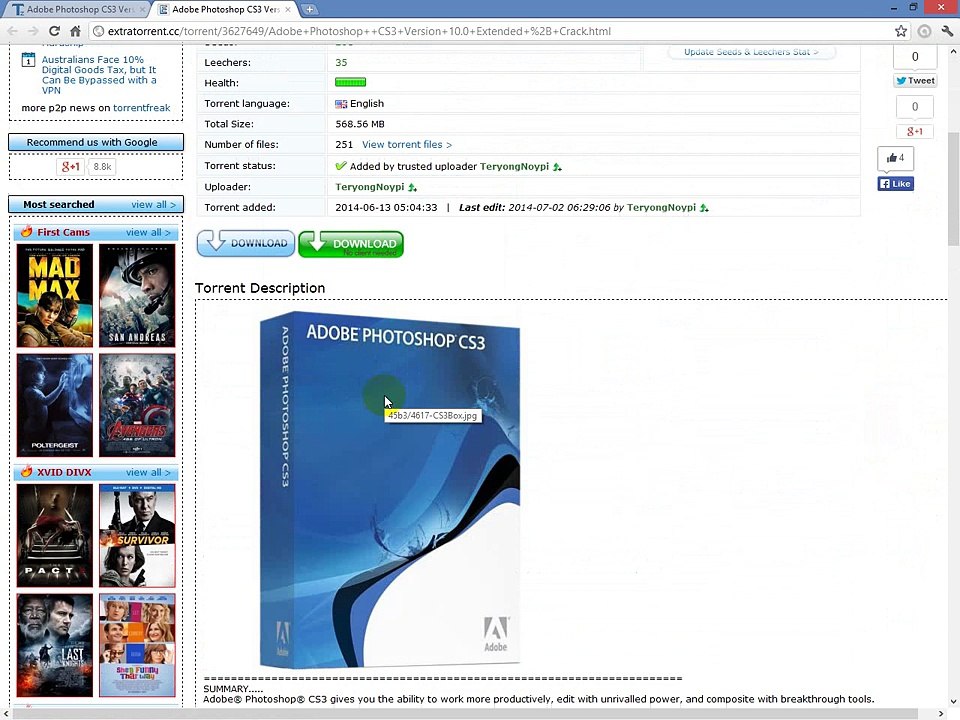The width and height of the screenshot is (960, 720).
Task: Click the tweet count box showing 0
Action: pyautogui.click(x=915, y=57)
